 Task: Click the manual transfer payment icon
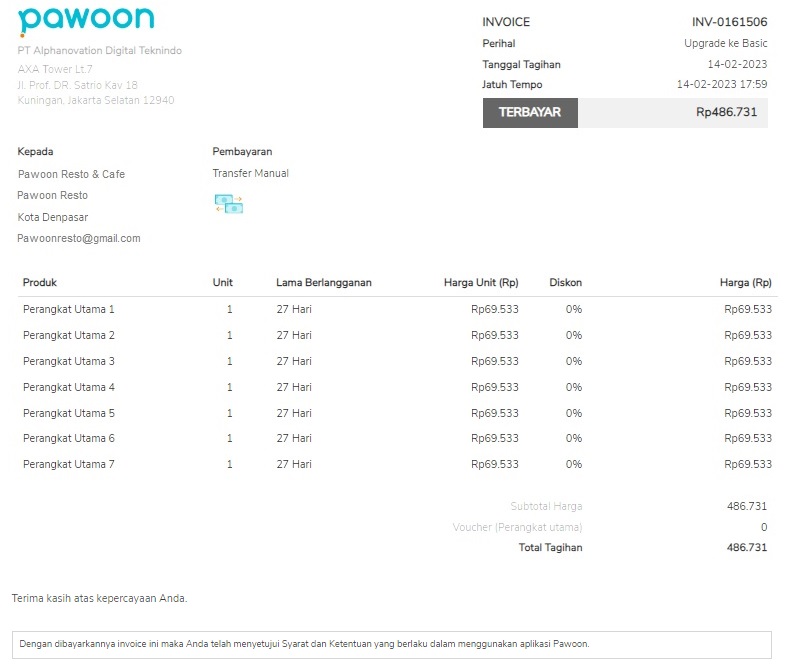[229, 204]
